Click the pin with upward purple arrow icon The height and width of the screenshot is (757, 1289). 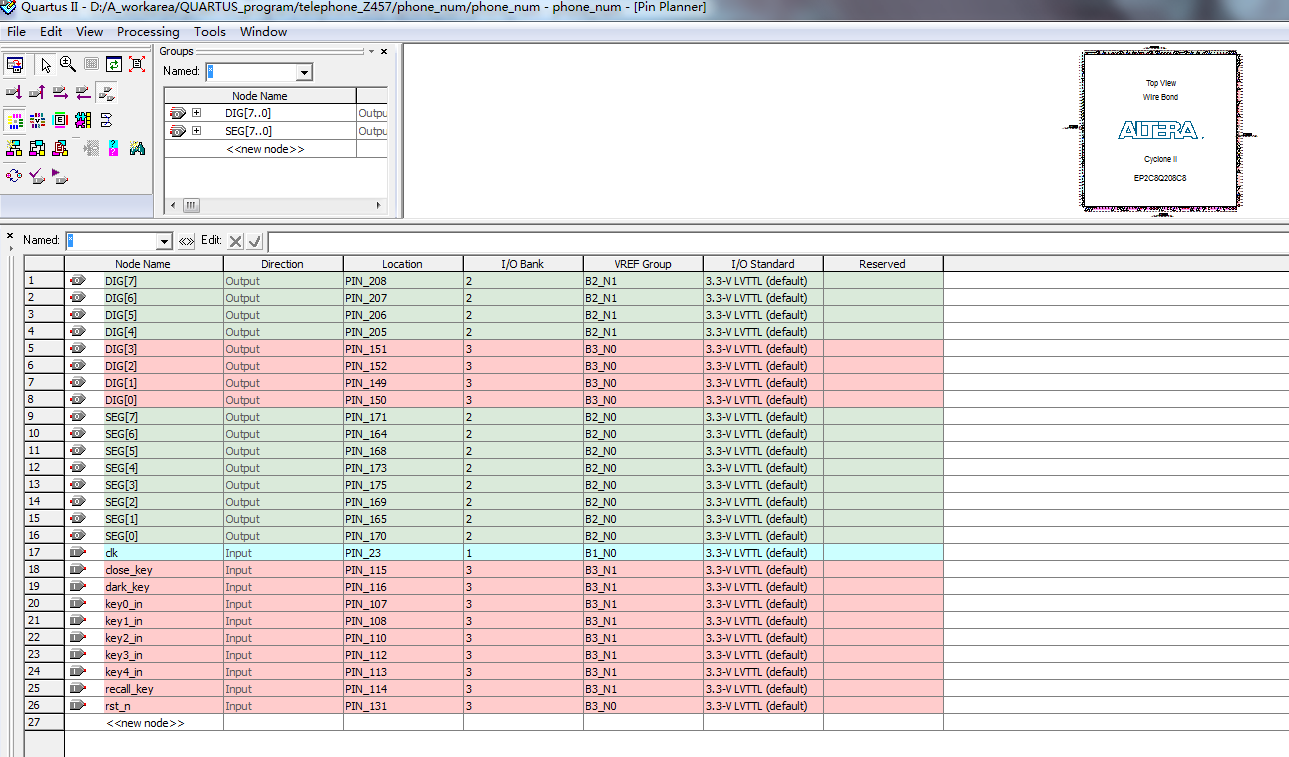[x=37, y=93]
